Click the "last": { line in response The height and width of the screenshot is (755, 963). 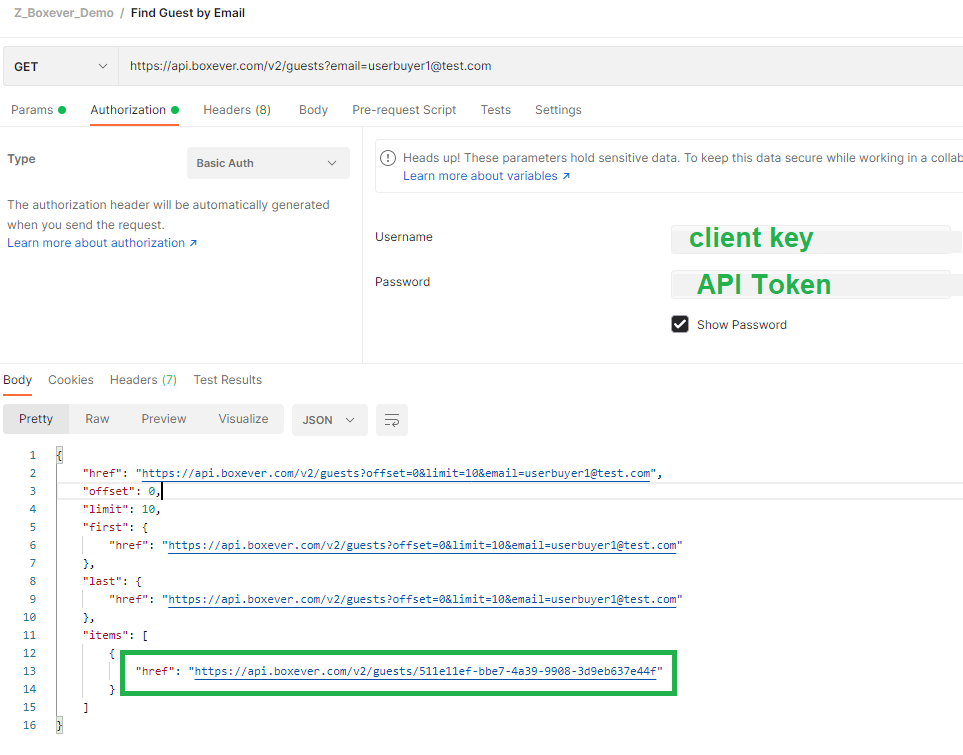[112, 581]
